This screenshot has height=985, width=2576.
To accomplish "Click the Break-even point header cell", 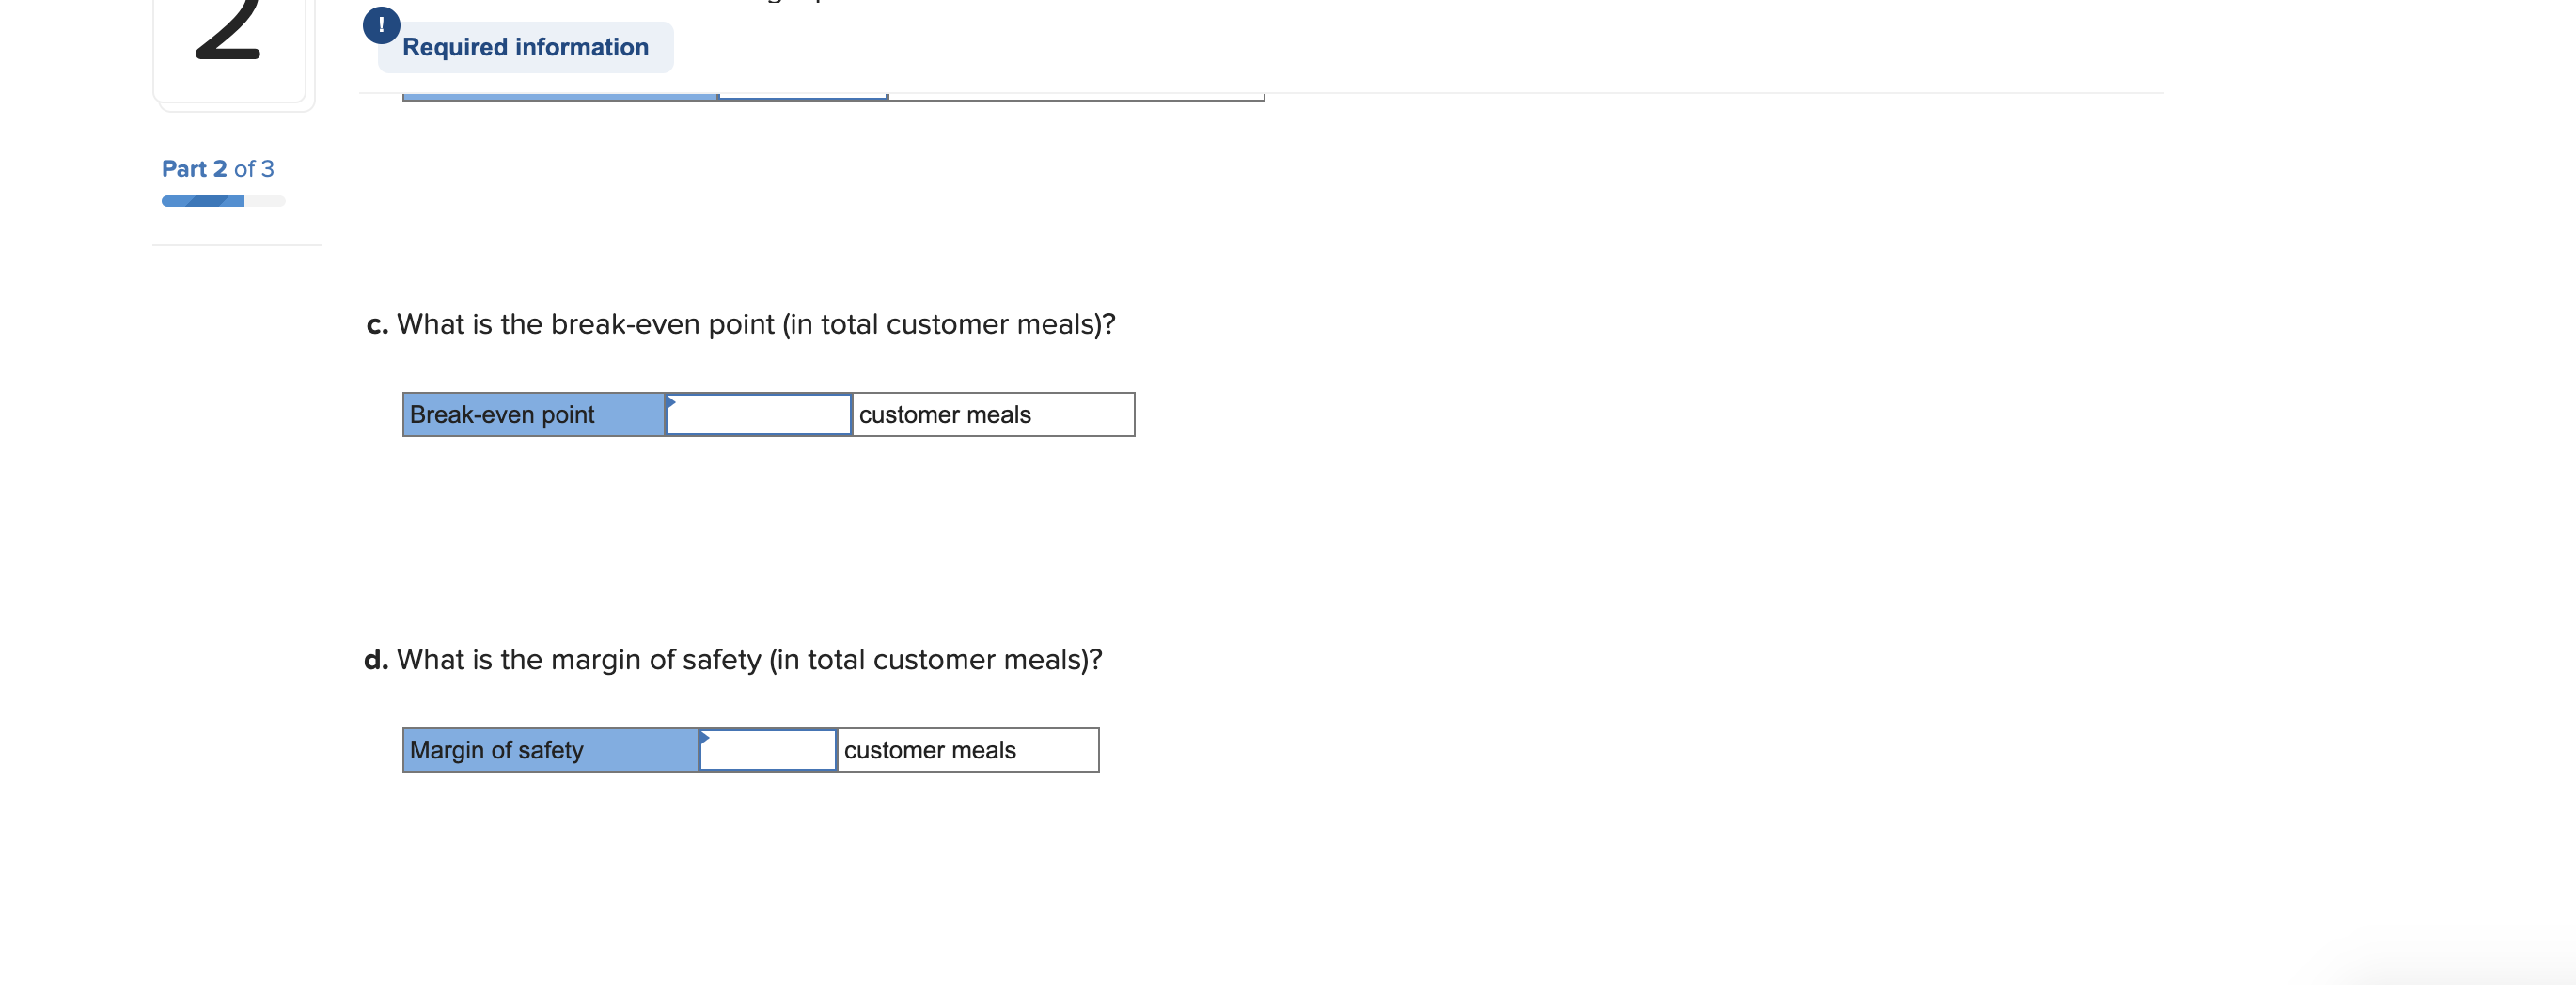I will 532,414.
